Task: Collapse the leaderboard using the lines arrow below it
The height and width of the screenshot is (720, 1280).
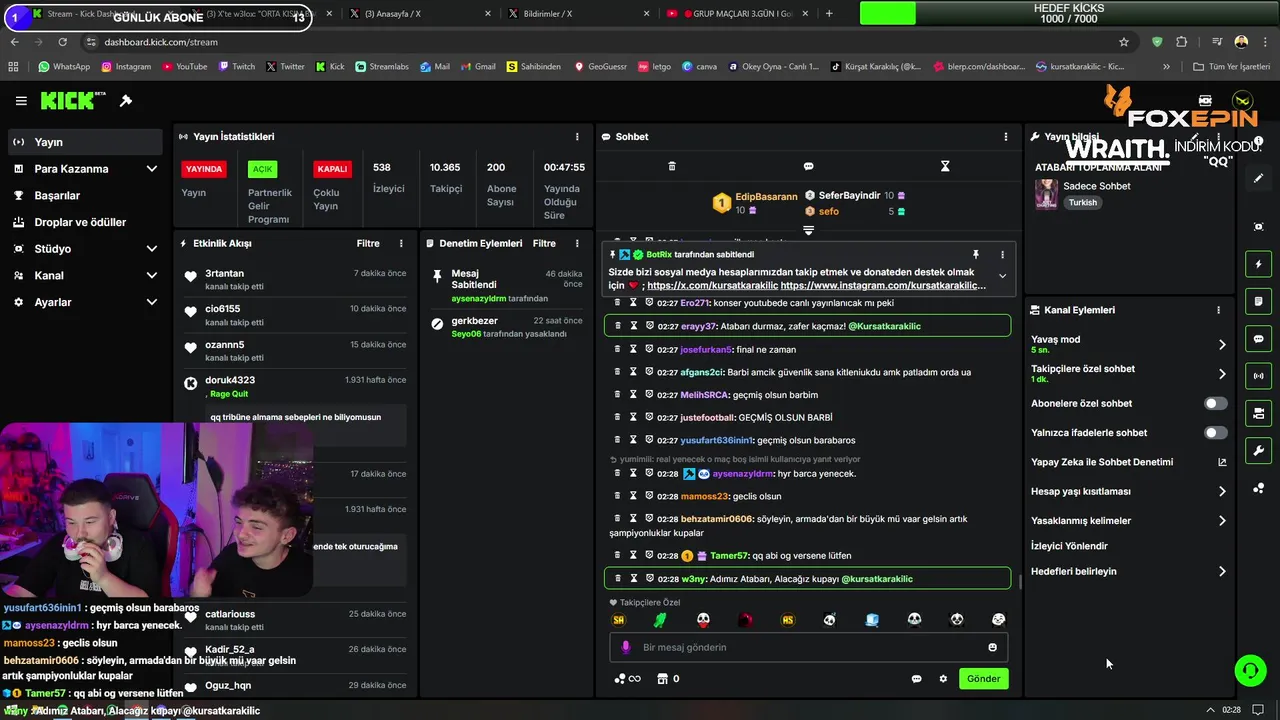Action: tap(808, 230)
